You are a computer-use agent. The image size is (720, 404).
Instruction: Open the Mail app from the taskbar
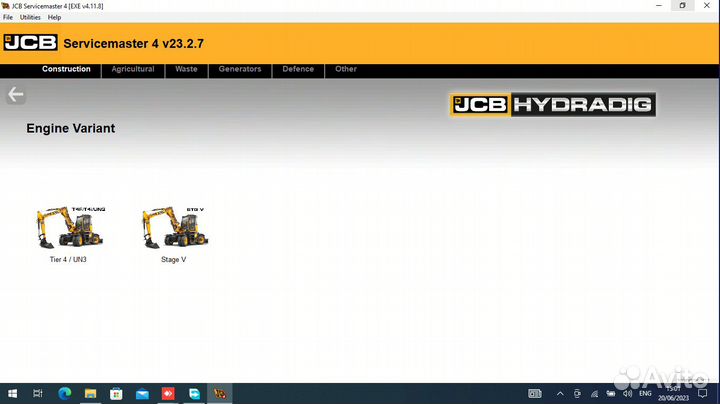[x=142, y=393]
